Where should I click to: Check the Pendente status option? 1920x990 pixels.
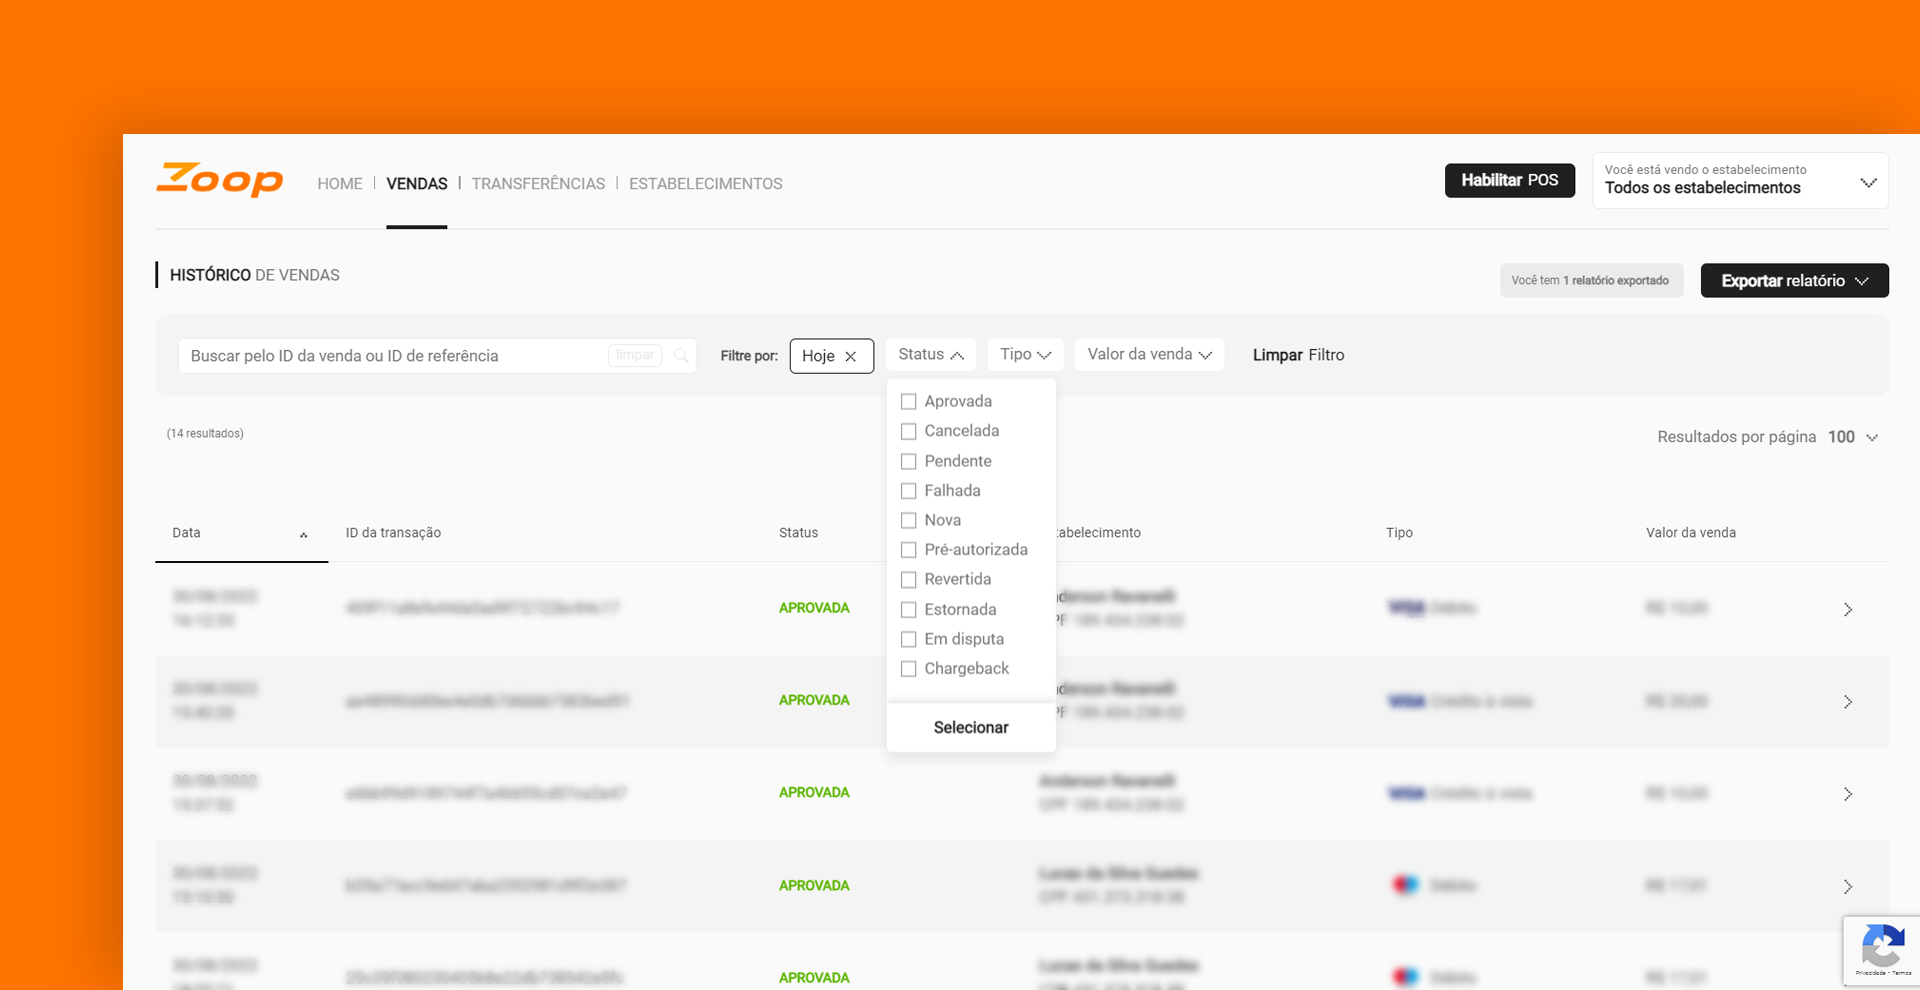[x=908, y=461]
